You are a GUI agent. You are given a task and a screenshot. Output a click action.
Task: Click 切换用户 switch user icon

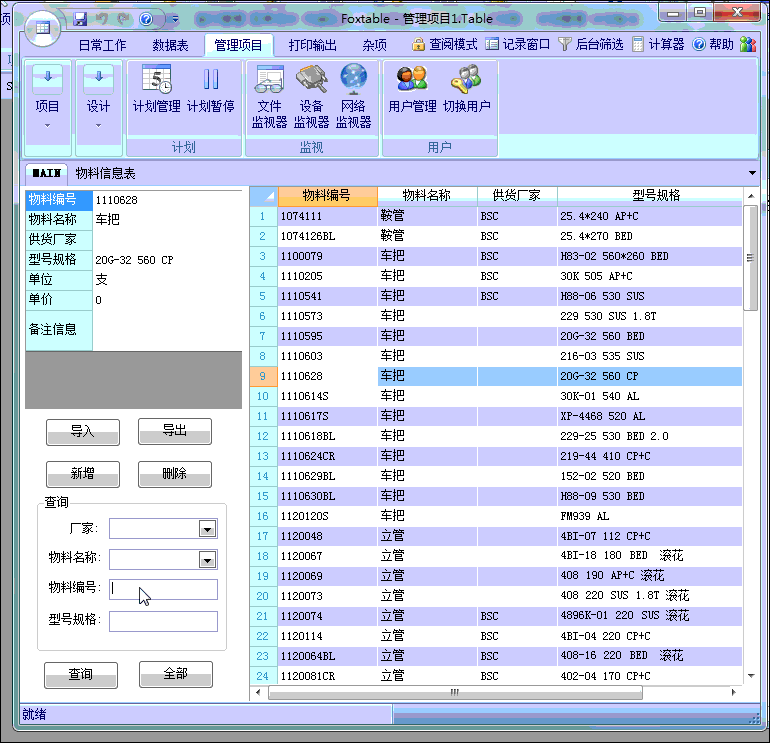click(x=467, y=88)
